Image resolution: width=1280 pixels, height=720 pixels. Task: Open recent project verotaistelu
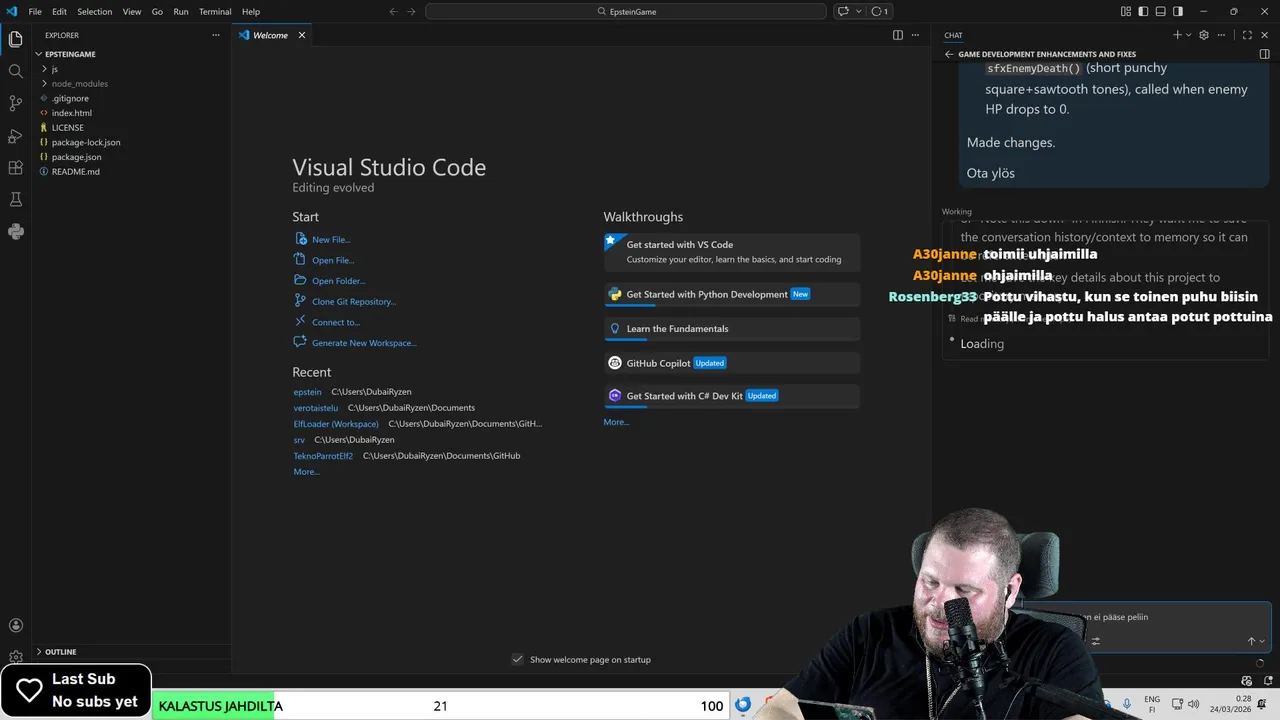[x=316, y=408]
